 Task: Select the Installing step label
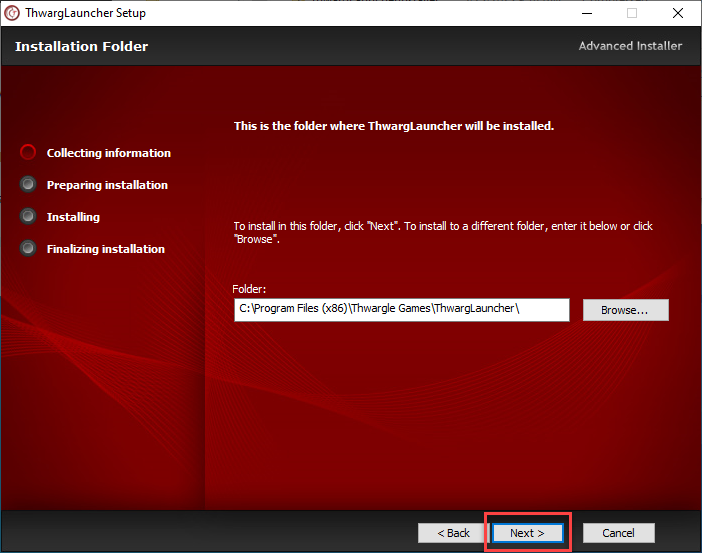click(x=73, y=217)
